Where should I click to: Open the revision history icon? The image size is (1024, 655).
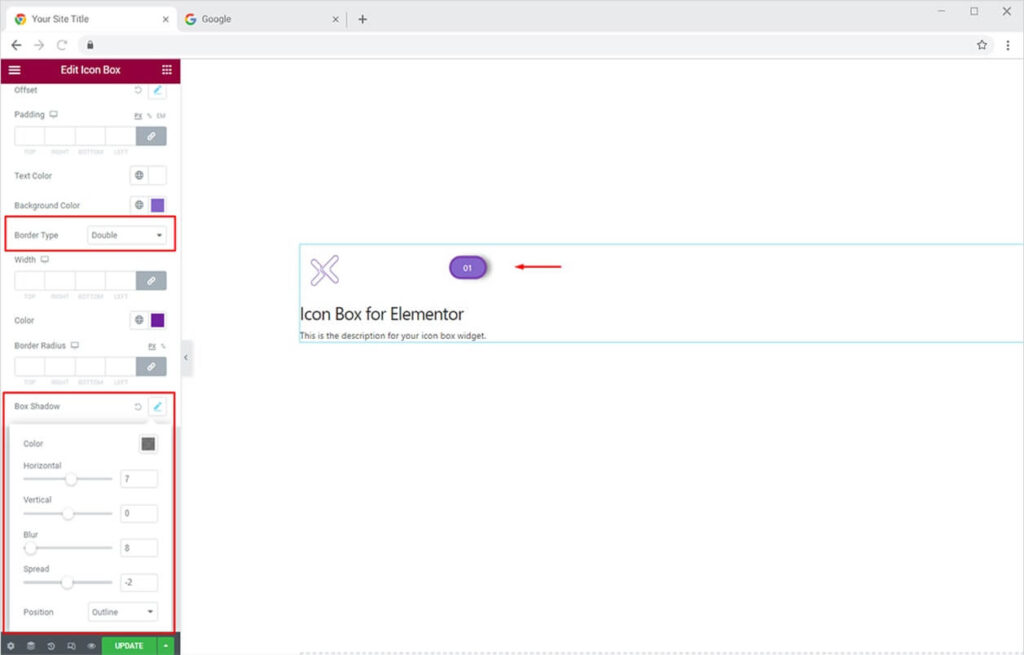coord(51,646)
